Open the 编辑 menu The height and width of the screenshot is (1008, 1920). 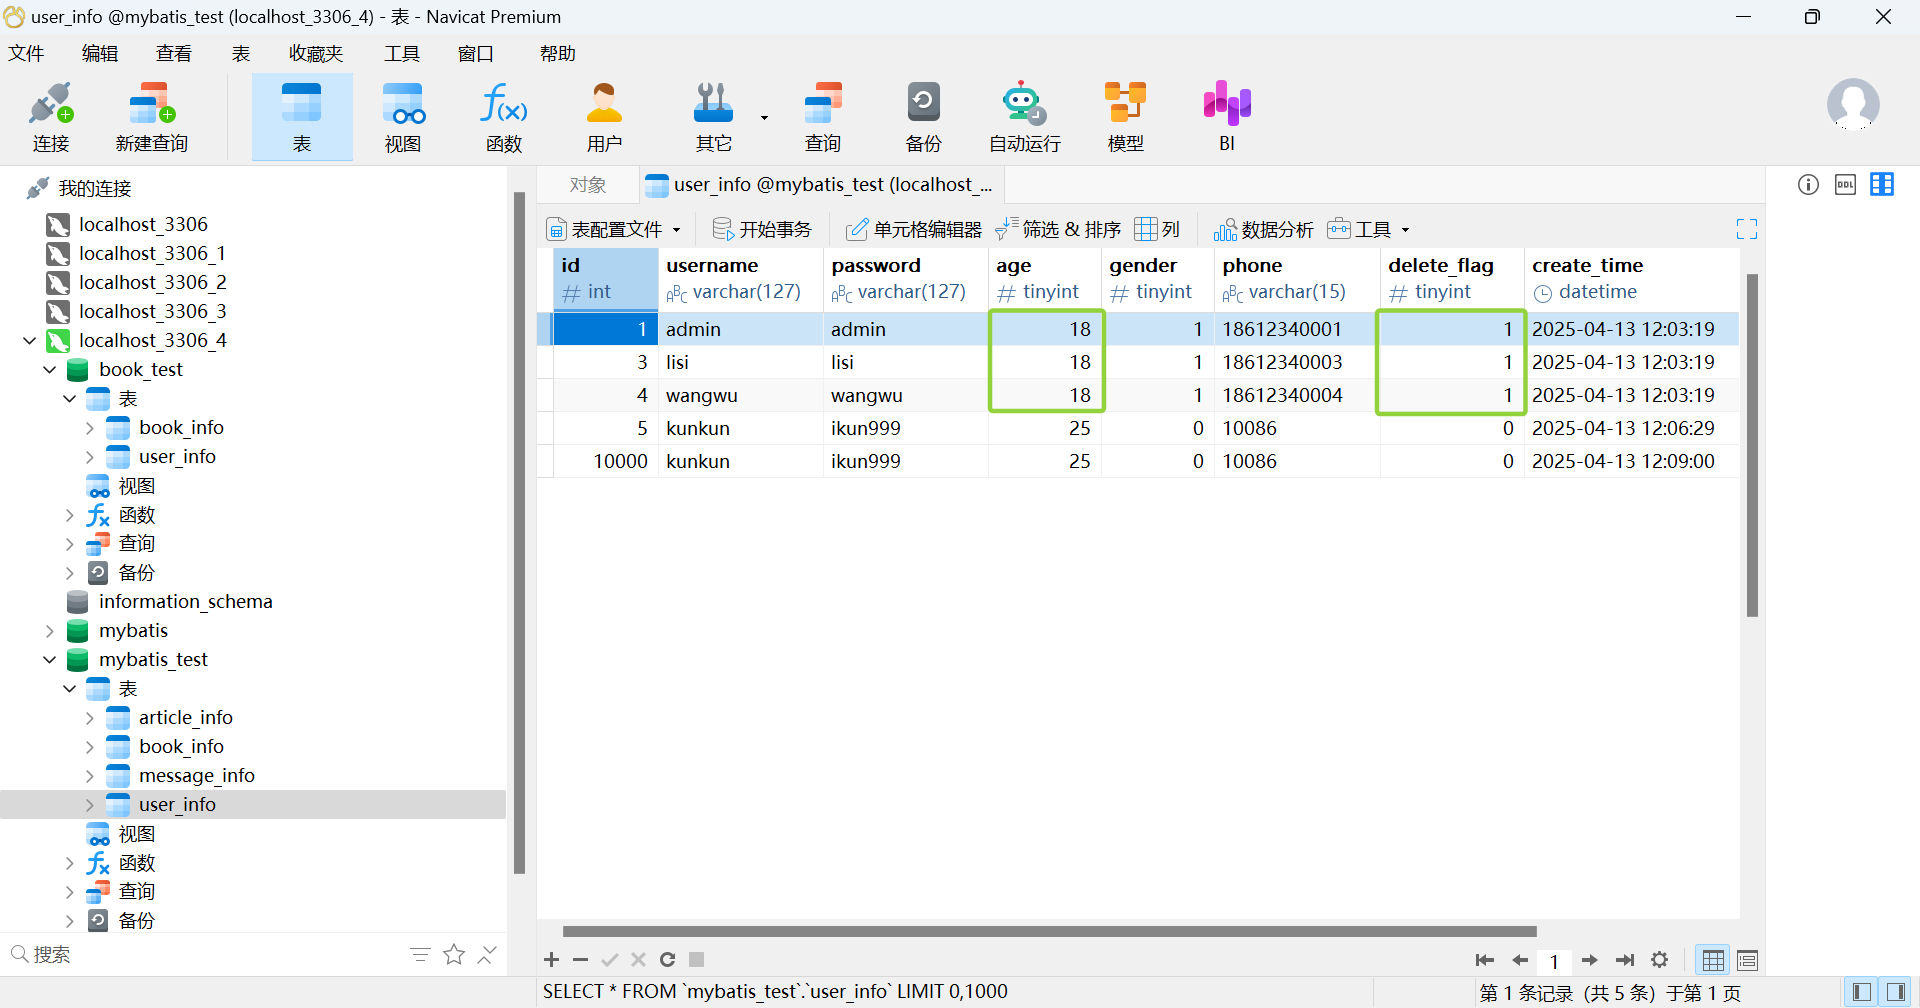pyautogui.click(x=100, y=53)
